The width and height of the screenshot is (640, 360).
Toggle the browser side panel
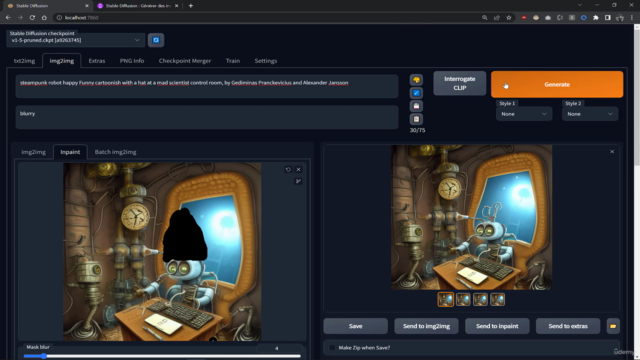click(608, 18)
